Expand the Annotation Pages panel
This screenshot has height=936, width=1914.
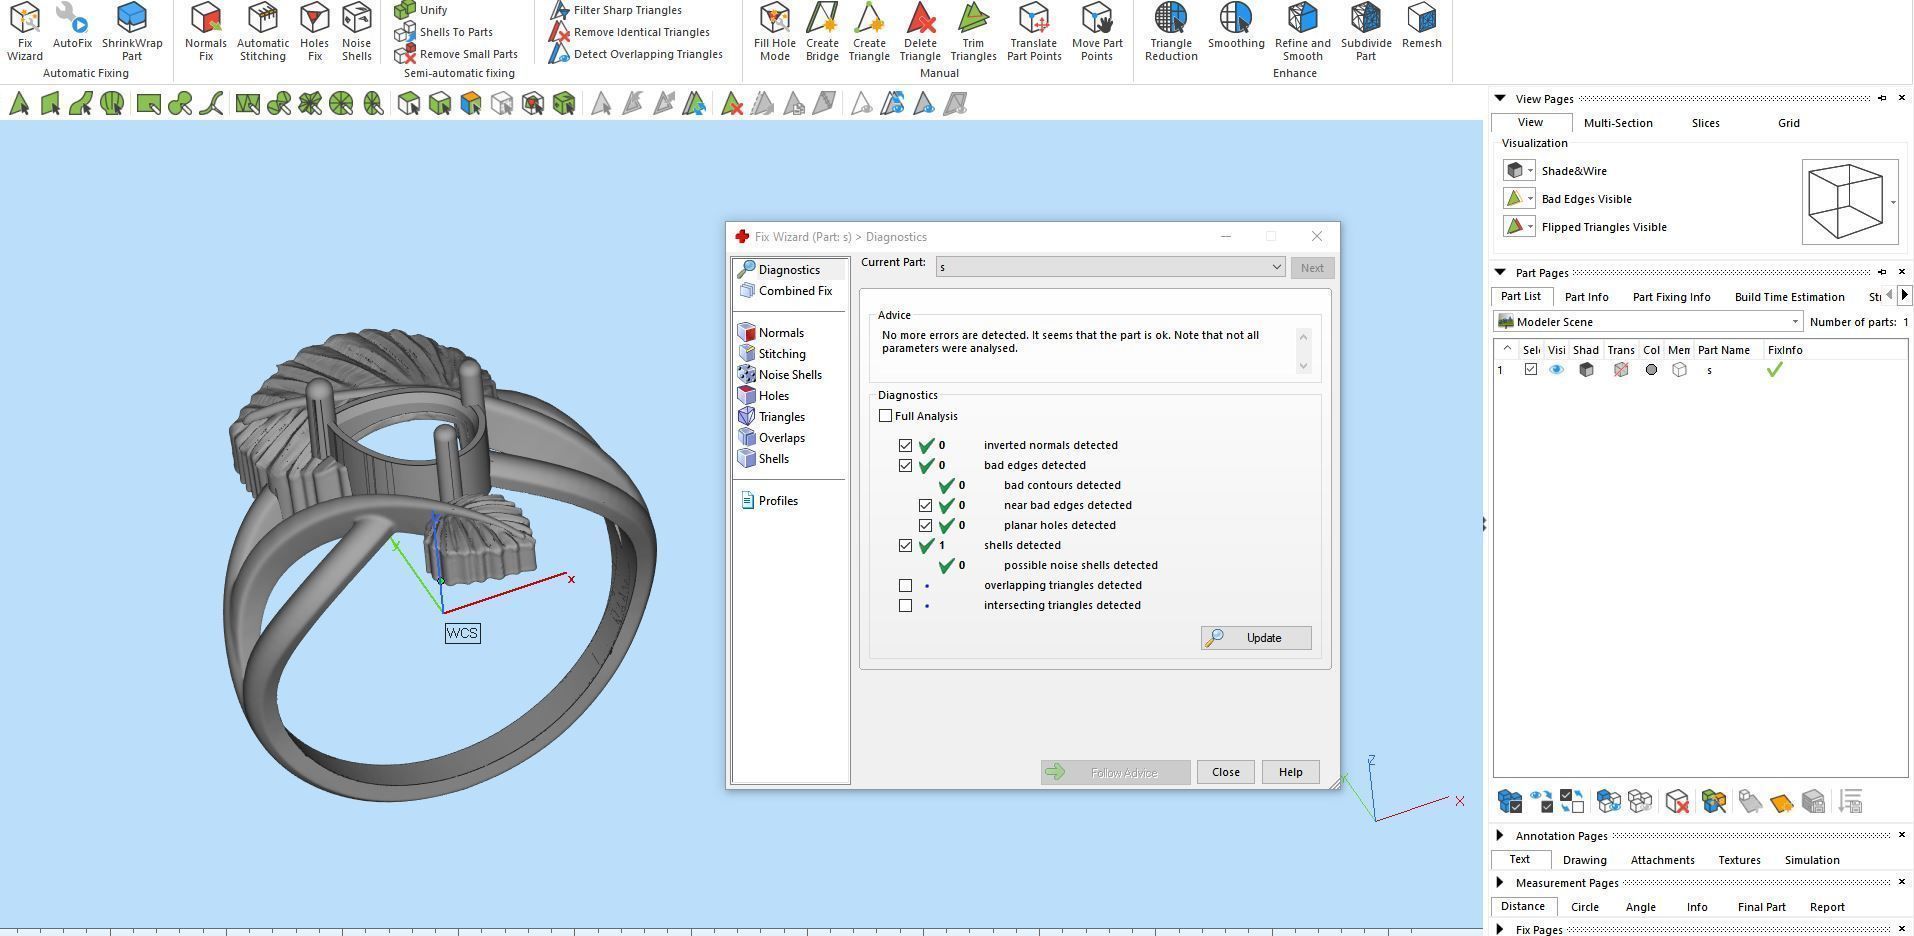[x=1500, y=835]
